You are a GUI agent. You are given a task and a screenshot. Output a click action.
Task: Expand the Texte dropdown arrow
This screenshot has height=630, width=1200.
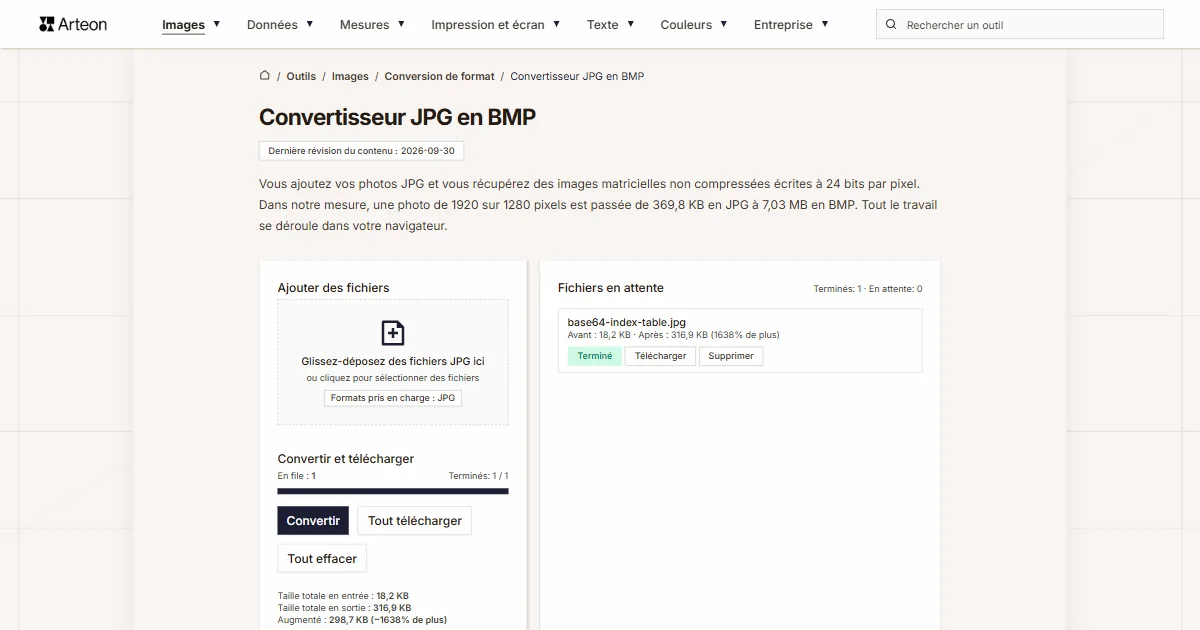click(x=630, y=24)
